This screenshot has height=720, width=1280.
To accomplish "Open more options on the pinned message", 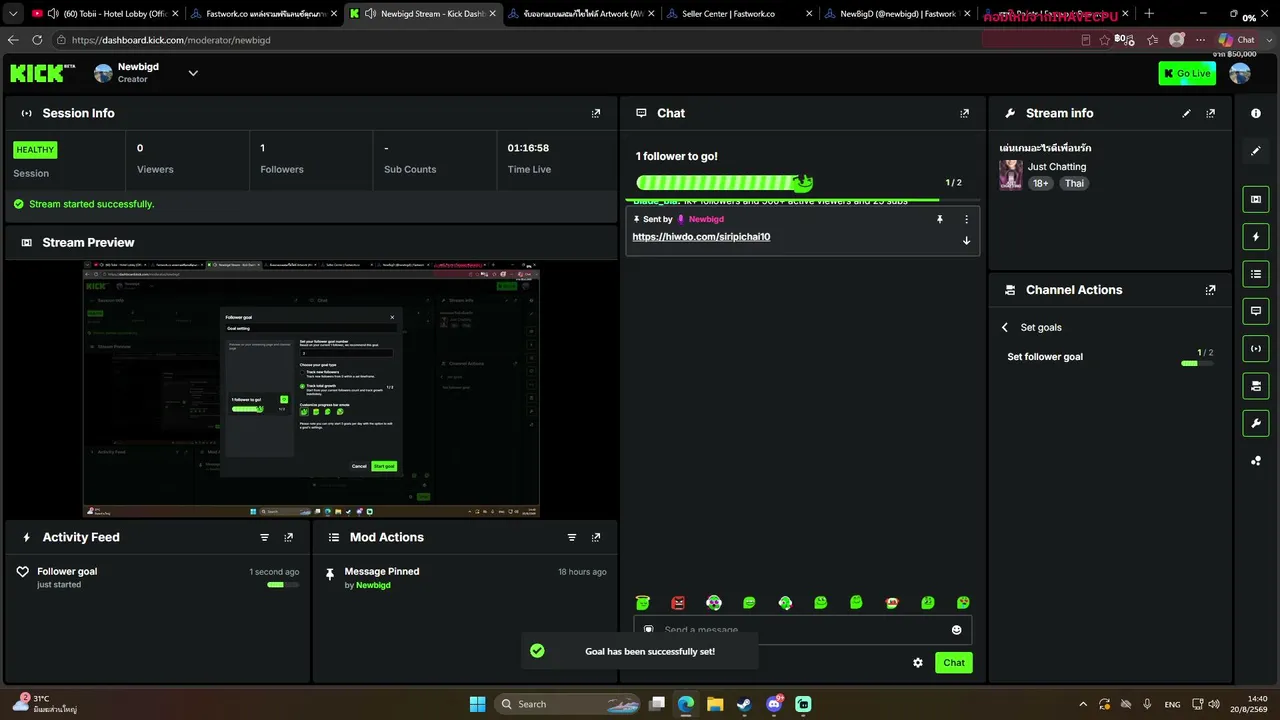I will pyautogui.click(x=966, y=219).
